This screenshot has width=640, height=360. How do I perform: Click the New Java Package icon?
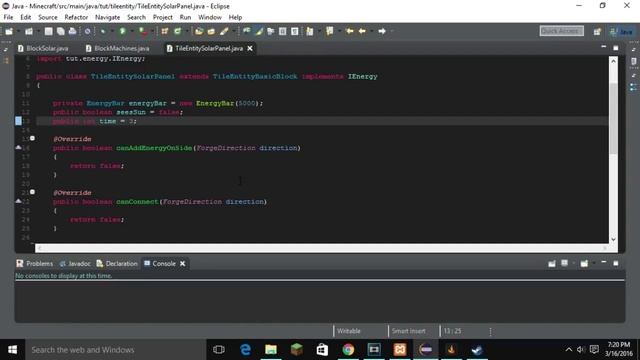164,31
